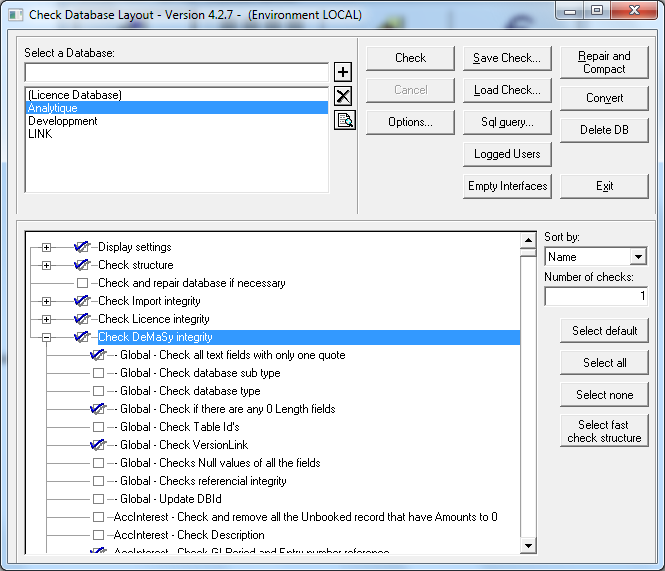This screenshot has height=571, width=665.
Task: Click Select none button
Action: tap(604, 395)
